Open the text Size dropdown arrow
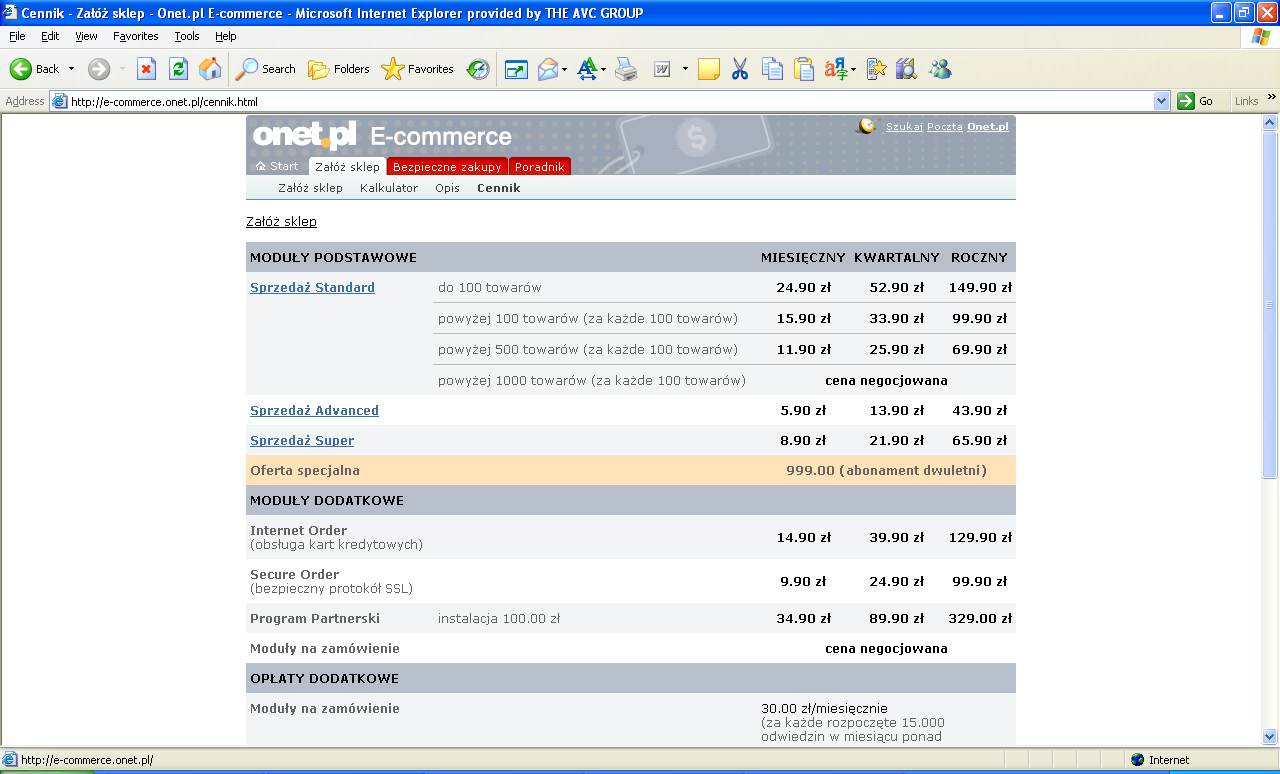 604,69
